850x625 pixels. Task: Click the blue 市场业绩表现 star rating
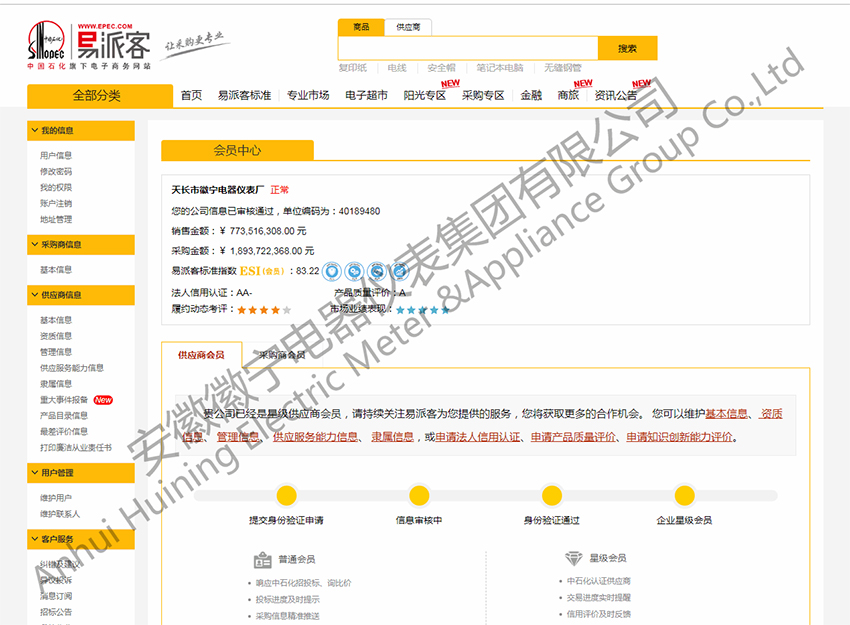point(423,310)
